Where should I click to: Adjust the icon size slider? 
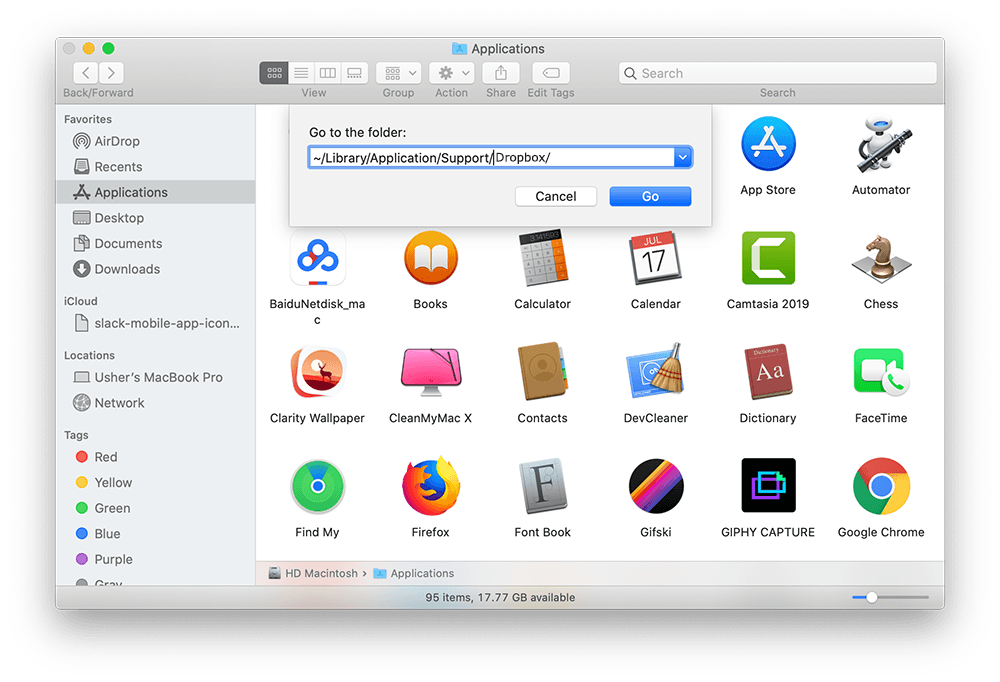click(872, 597)
